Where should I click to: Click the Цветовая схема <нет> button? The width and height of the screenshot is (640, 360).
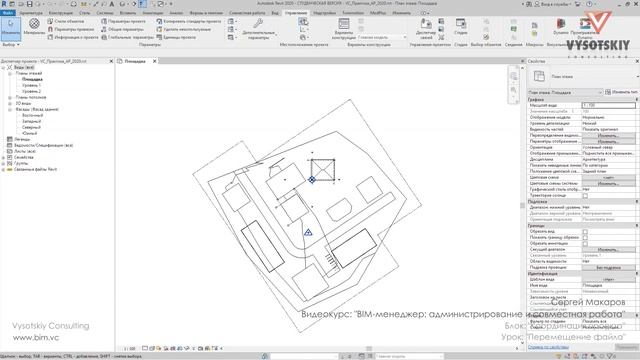pos(608,178)
